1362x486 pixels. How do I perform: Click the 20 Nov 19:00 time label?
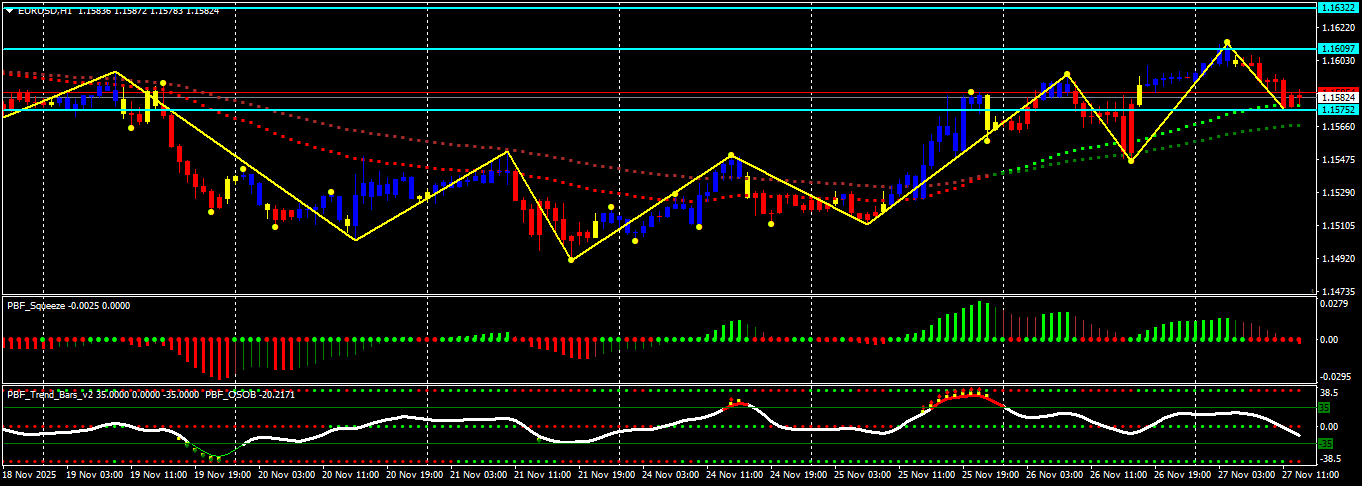(x=415, y=476)
